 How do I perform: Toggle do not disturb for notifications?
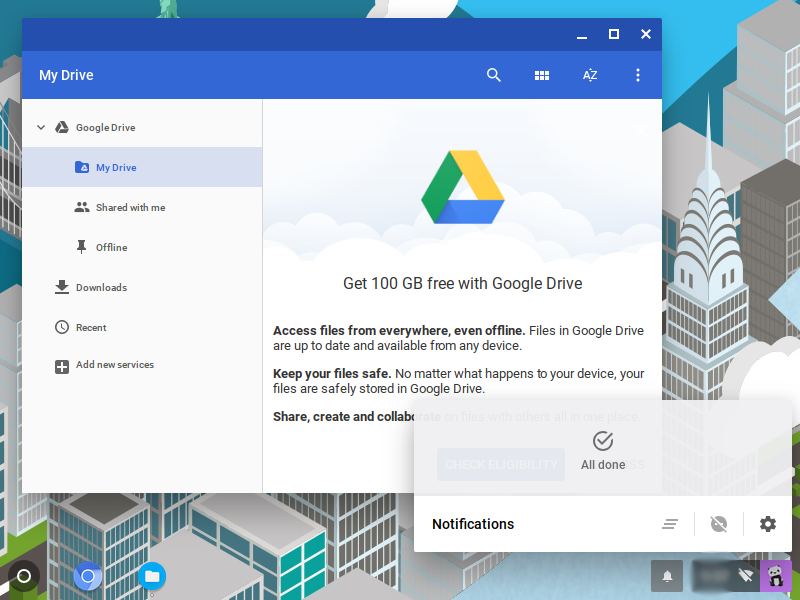(718, 524)
